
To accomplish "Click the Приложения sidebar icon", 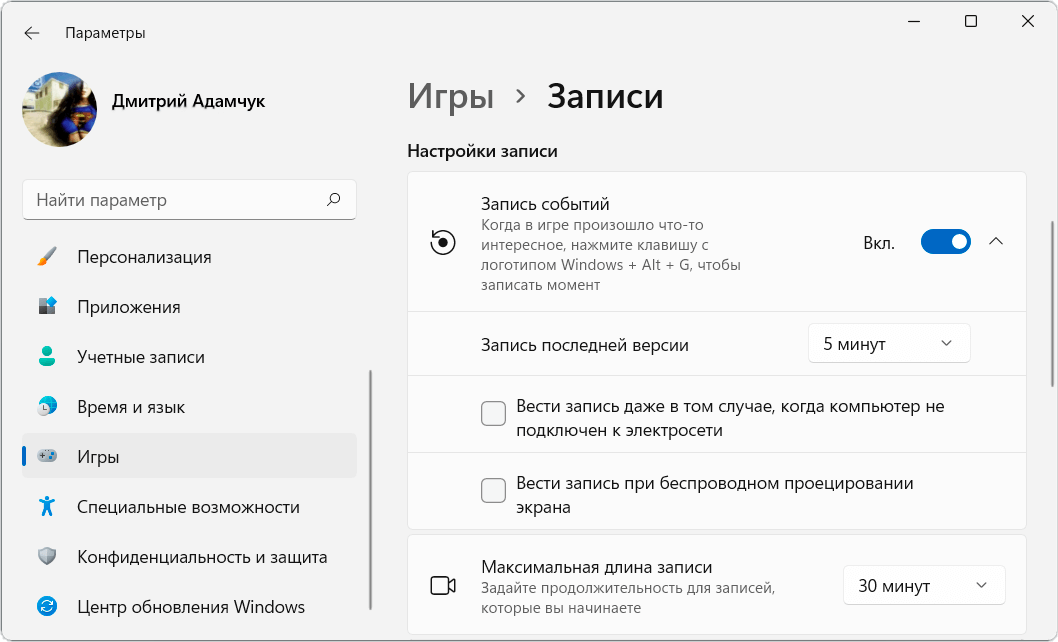I will (47, 307).
